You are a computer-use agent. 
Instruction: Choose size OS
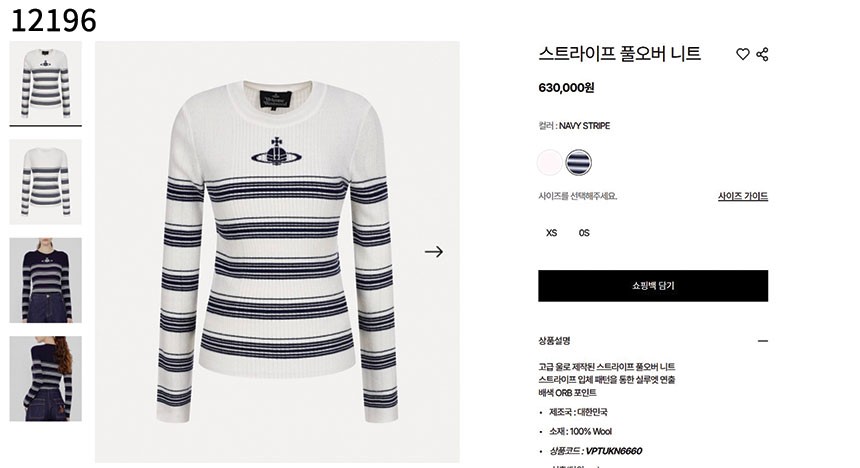pos(584,233)
